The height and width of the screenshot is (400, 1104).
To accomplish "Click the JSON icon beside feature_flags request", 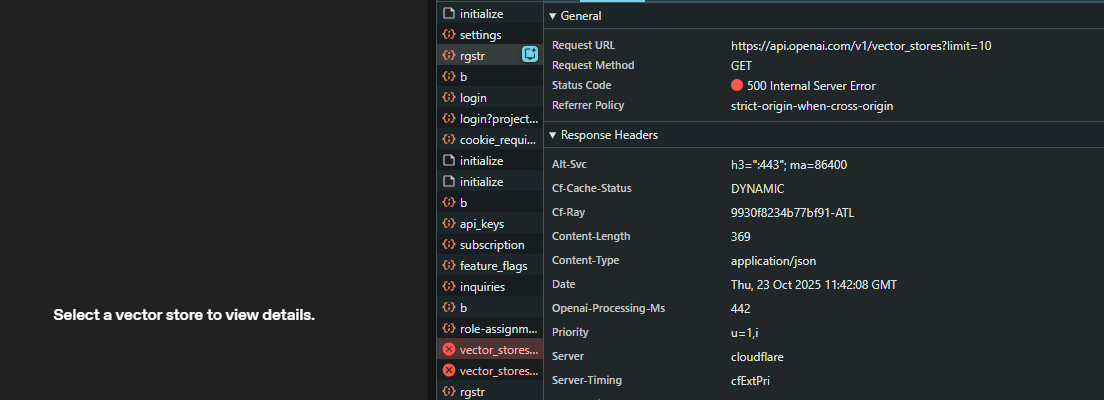I will pyautogui.click(x=449, y=266).
